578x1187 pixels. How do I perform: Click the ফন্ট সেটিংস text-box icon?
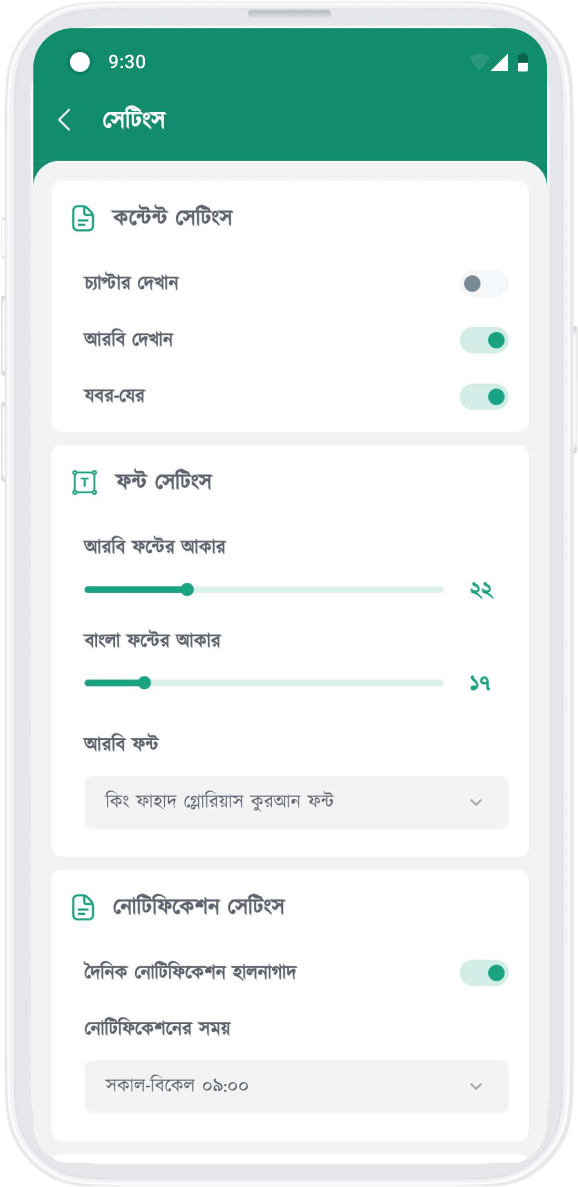click(85, 482)
